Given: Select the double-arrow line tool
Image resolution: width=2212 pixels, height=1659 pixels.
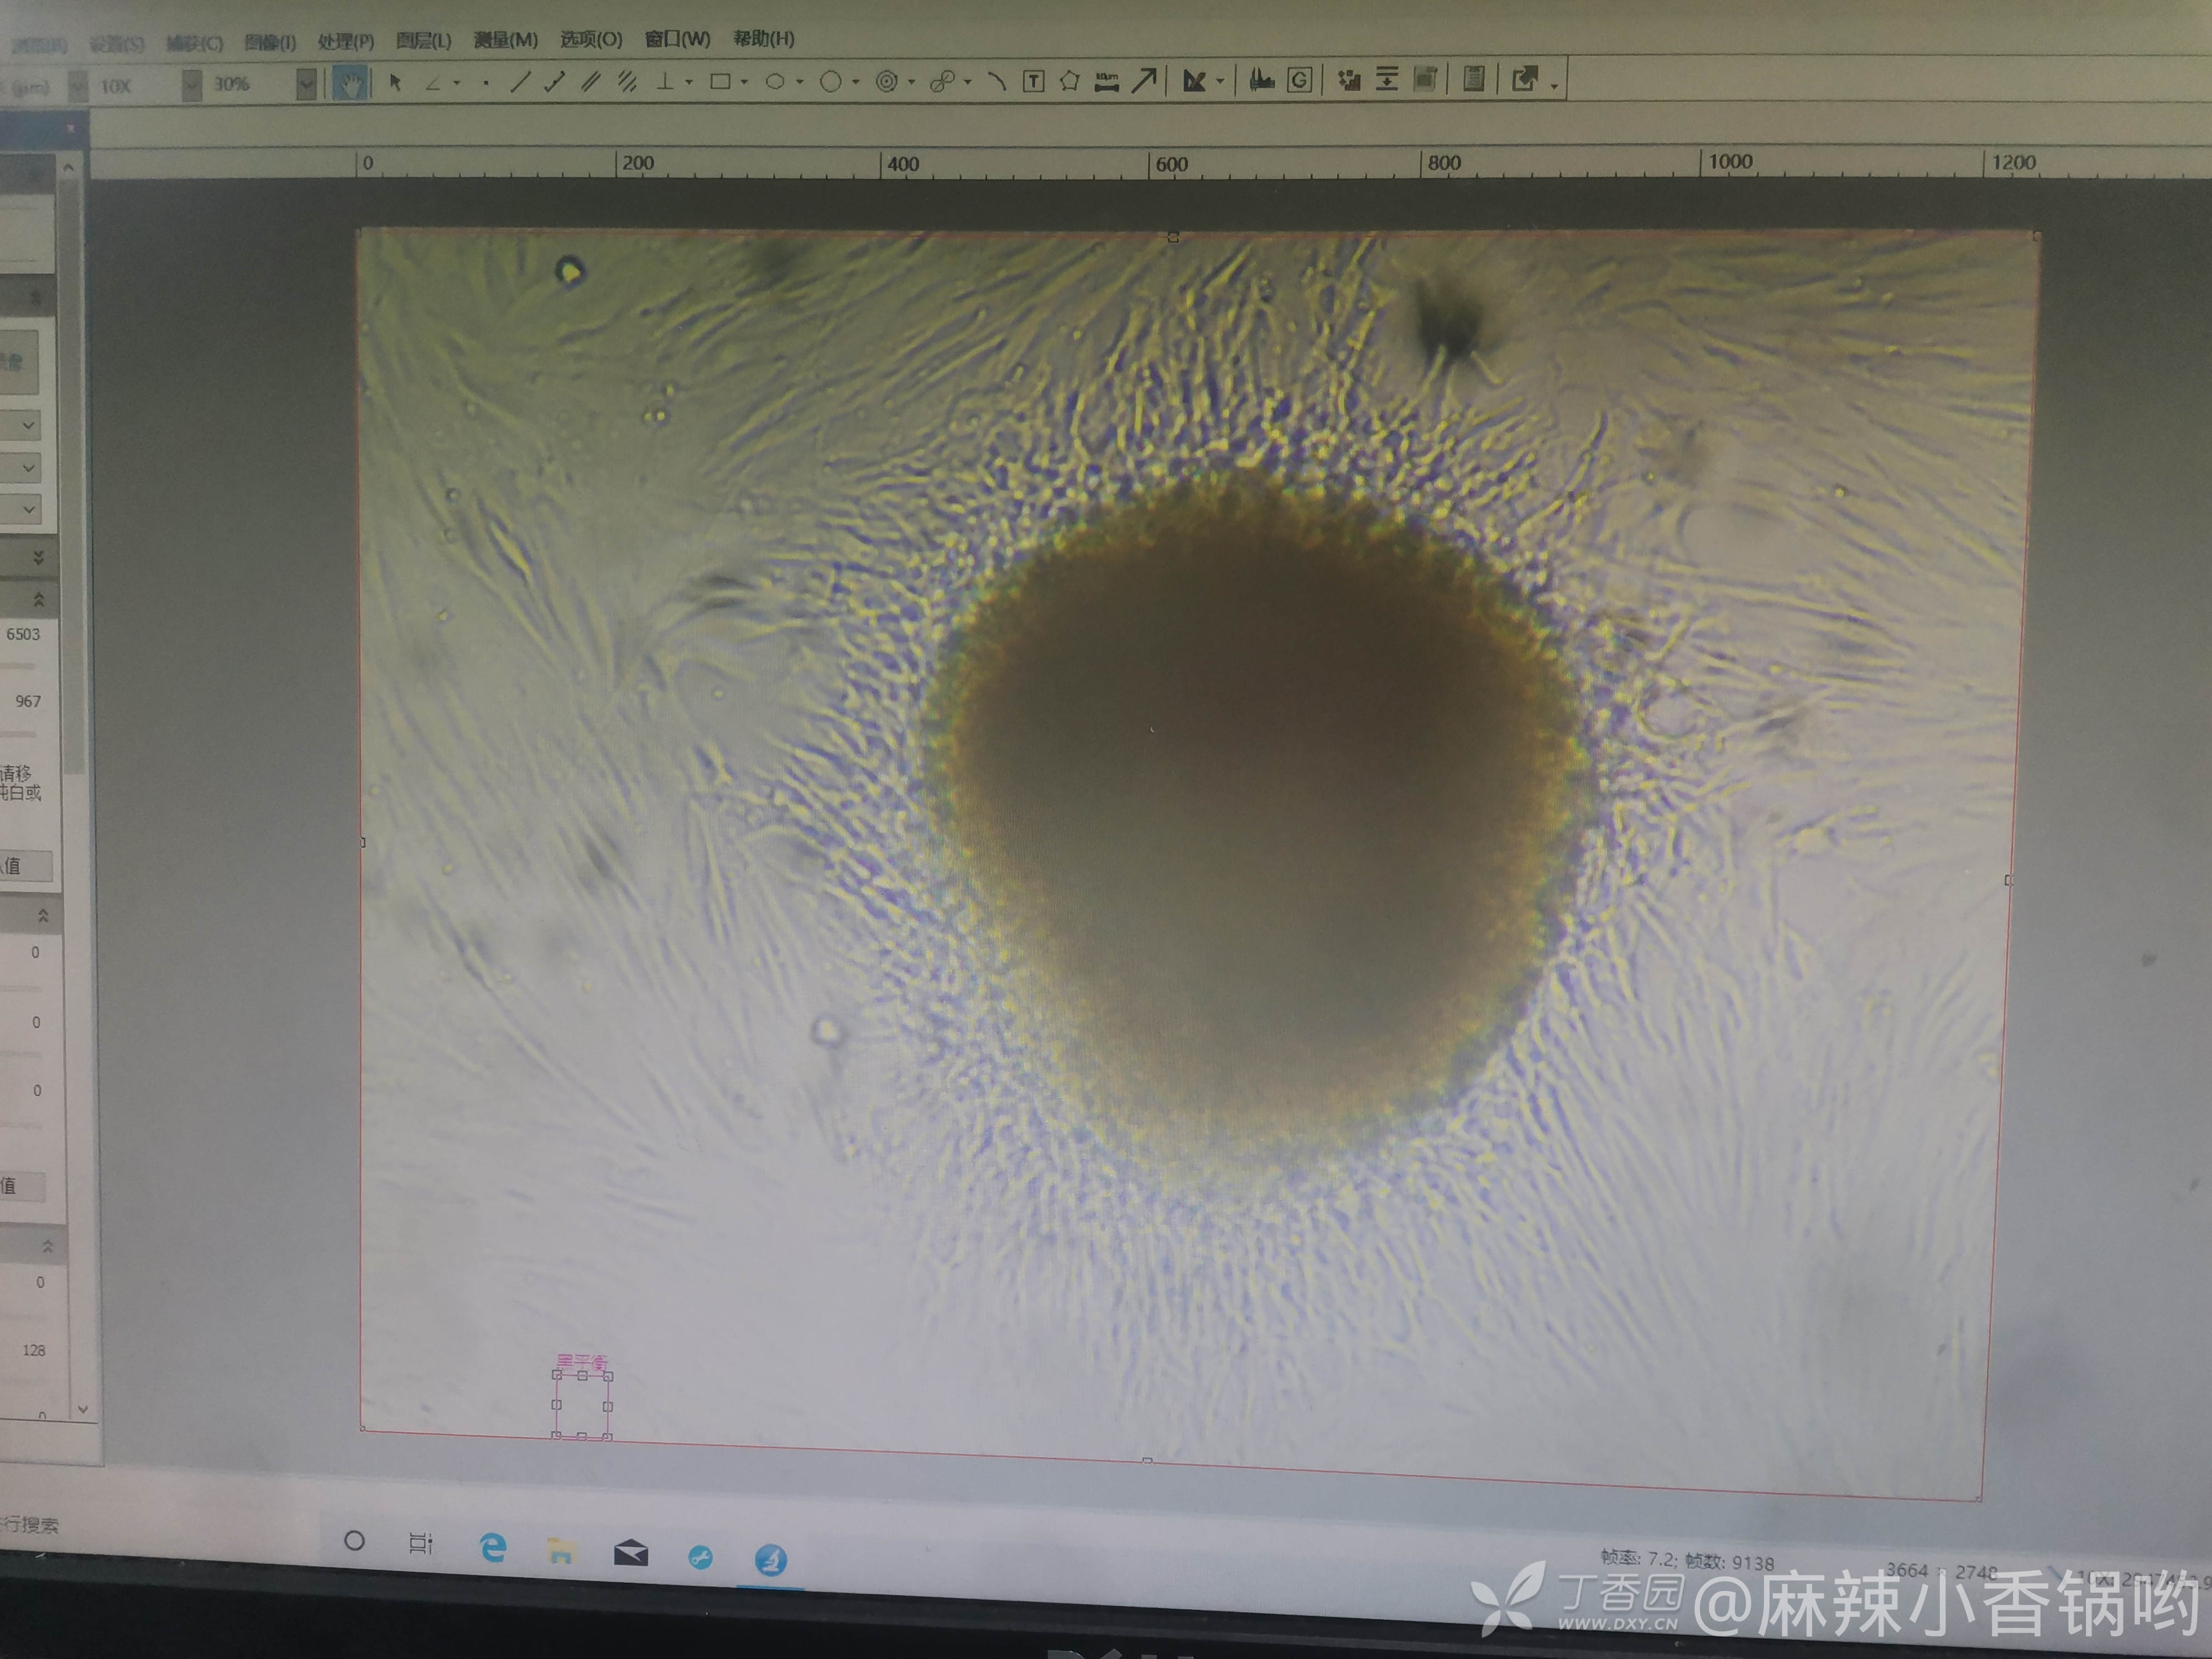Looking at the screenshot, I should pos(554,82).
